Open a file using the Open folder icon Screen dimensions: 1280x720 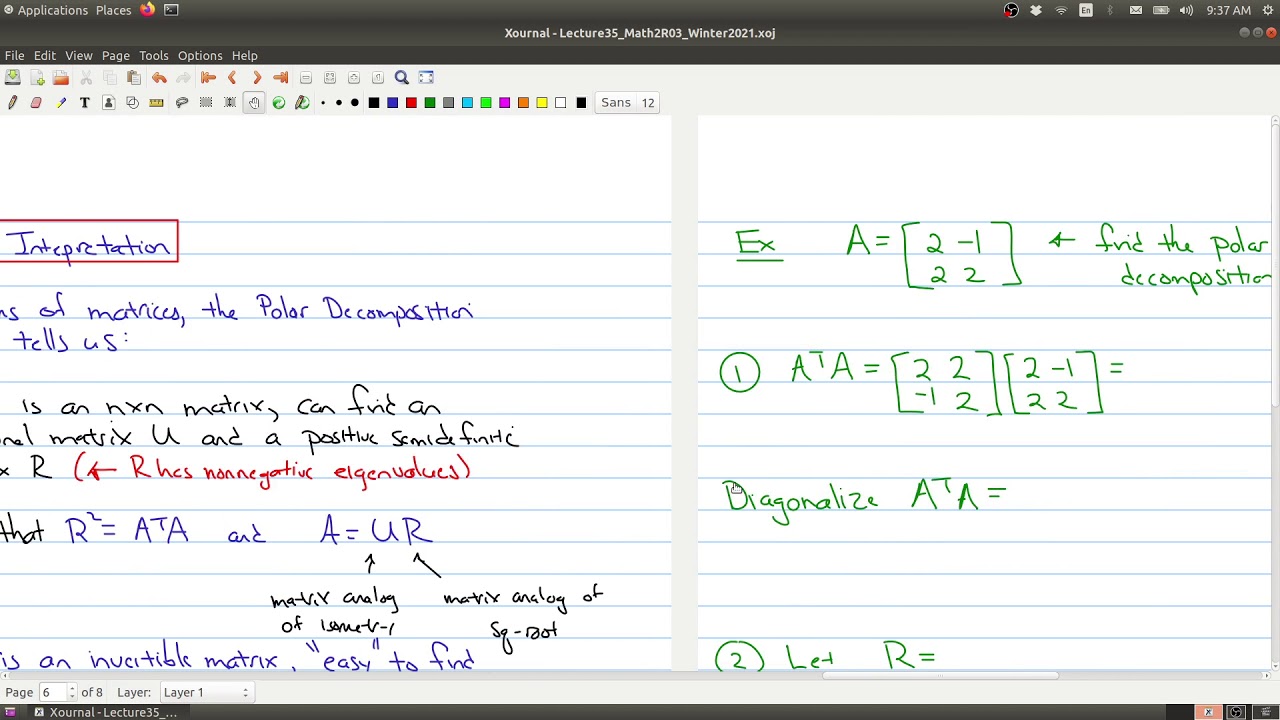point(61,78)
